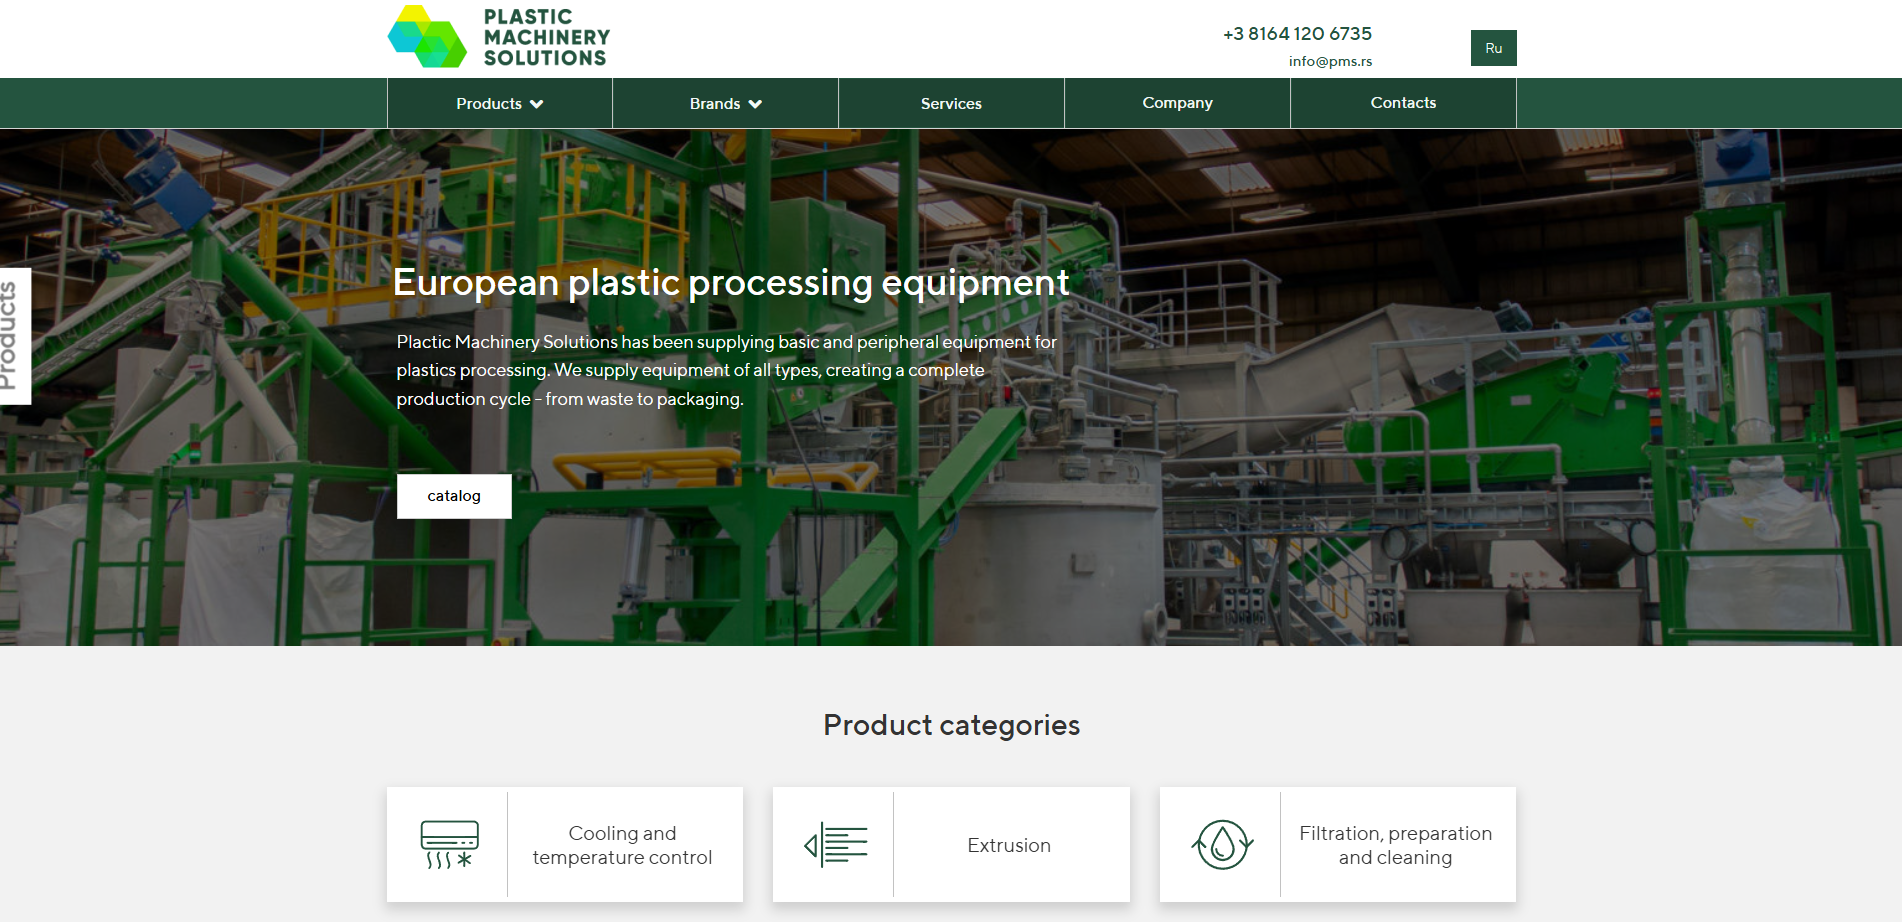This screenshot has height=922, width=1902.
Task: Open the catalog page
Action: coord(454,495)
